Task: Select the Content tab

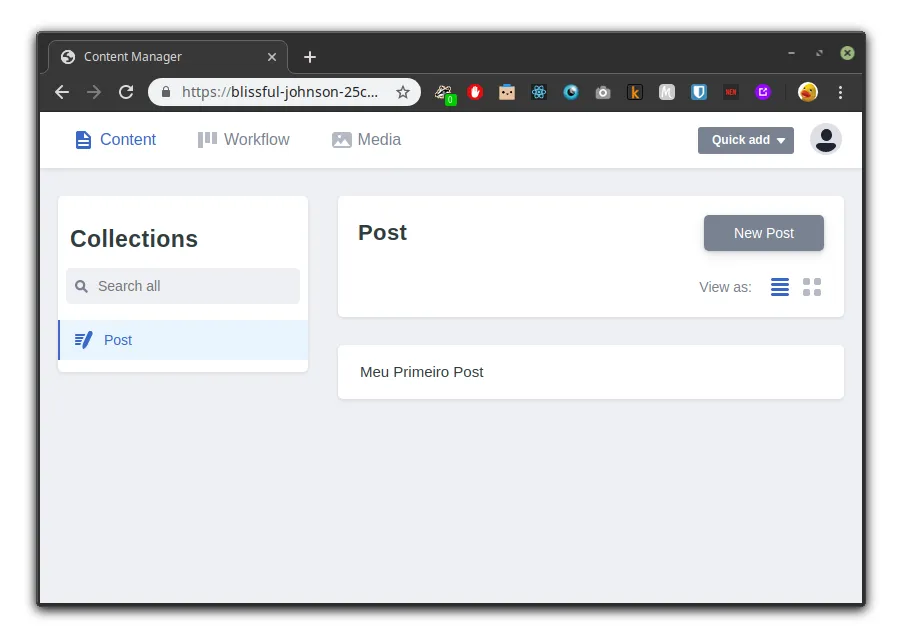Action: (116, 140)
